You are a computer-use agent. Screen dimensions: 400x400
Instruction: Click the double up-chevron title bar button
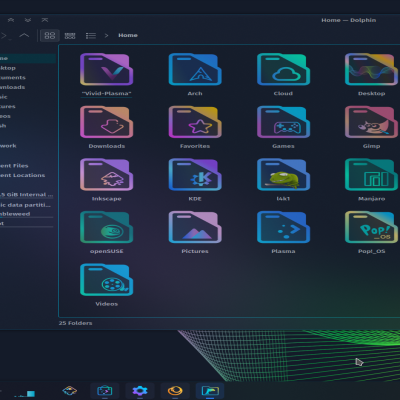click(11, 20)
